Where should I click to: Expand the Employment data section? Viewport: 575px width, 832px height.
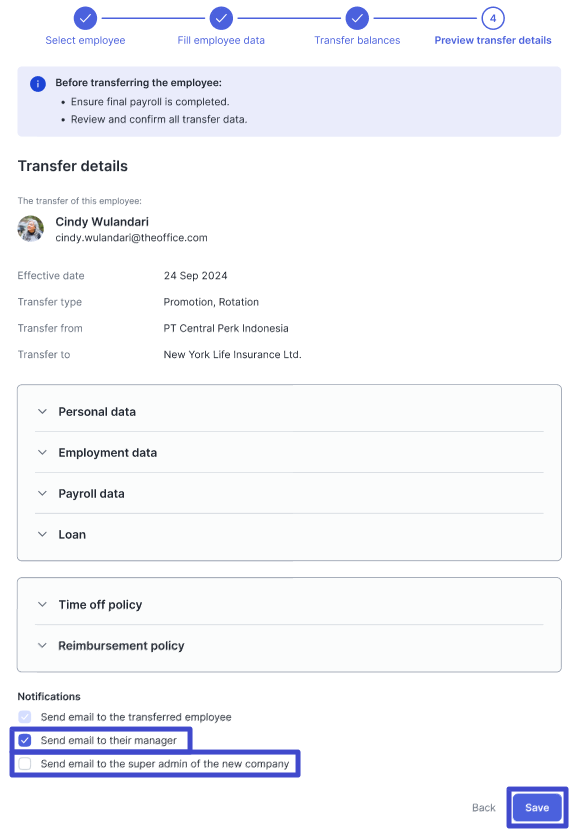[289, 453]
